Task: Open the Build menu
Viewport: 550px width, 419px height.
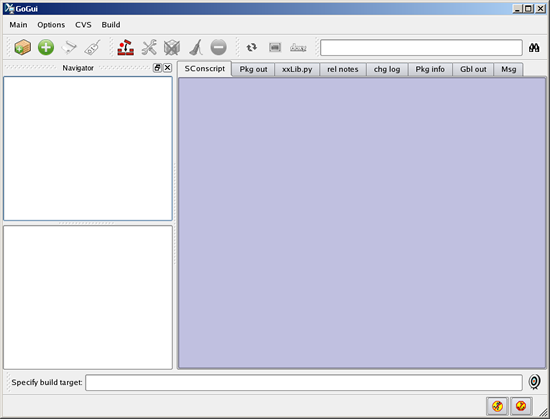Action: 111,25
